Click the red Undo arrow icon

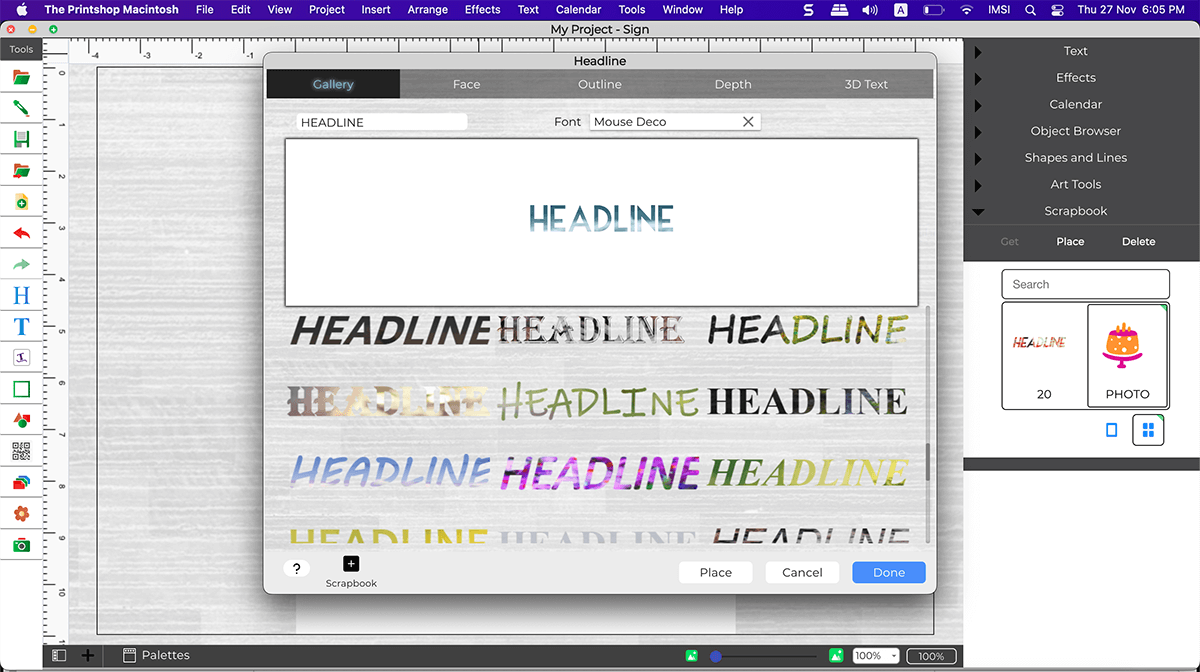tap(21, 233)
